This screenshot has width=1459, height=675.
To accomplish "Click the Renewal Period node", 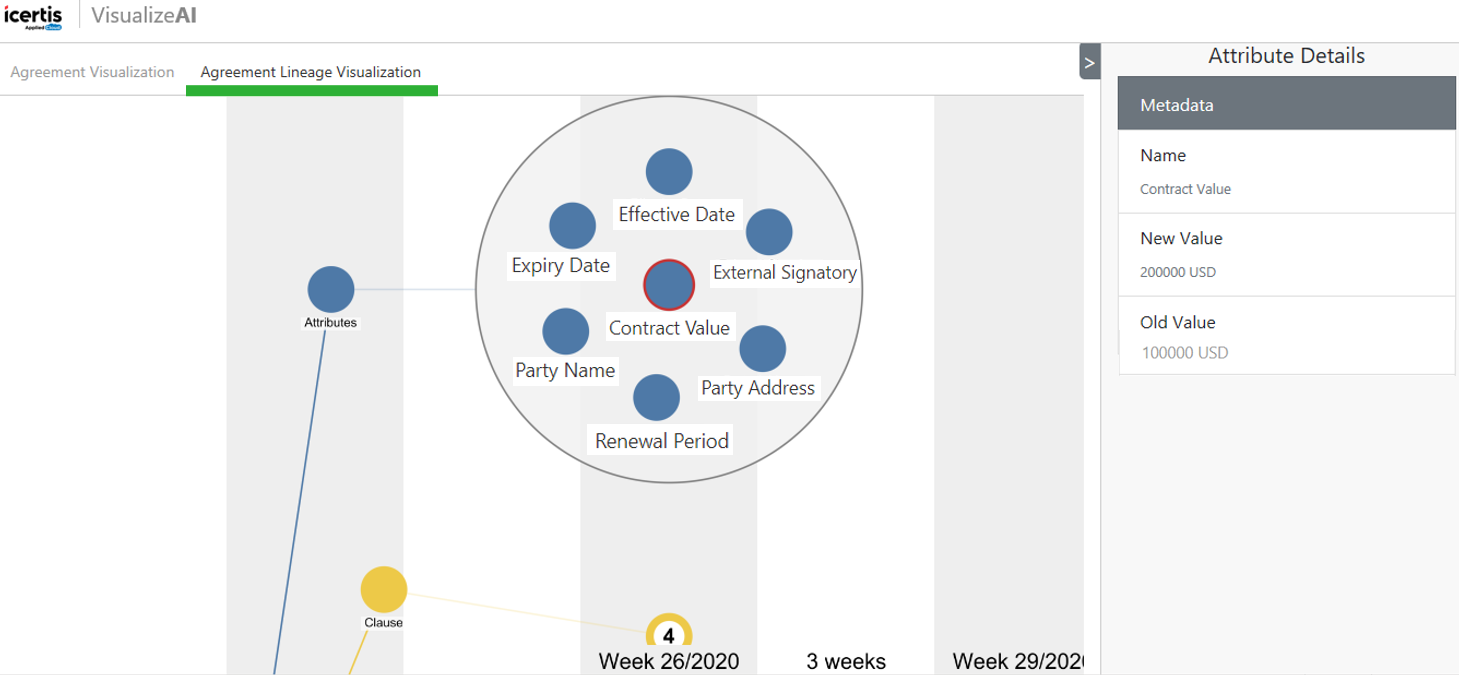I will point(656,397).
